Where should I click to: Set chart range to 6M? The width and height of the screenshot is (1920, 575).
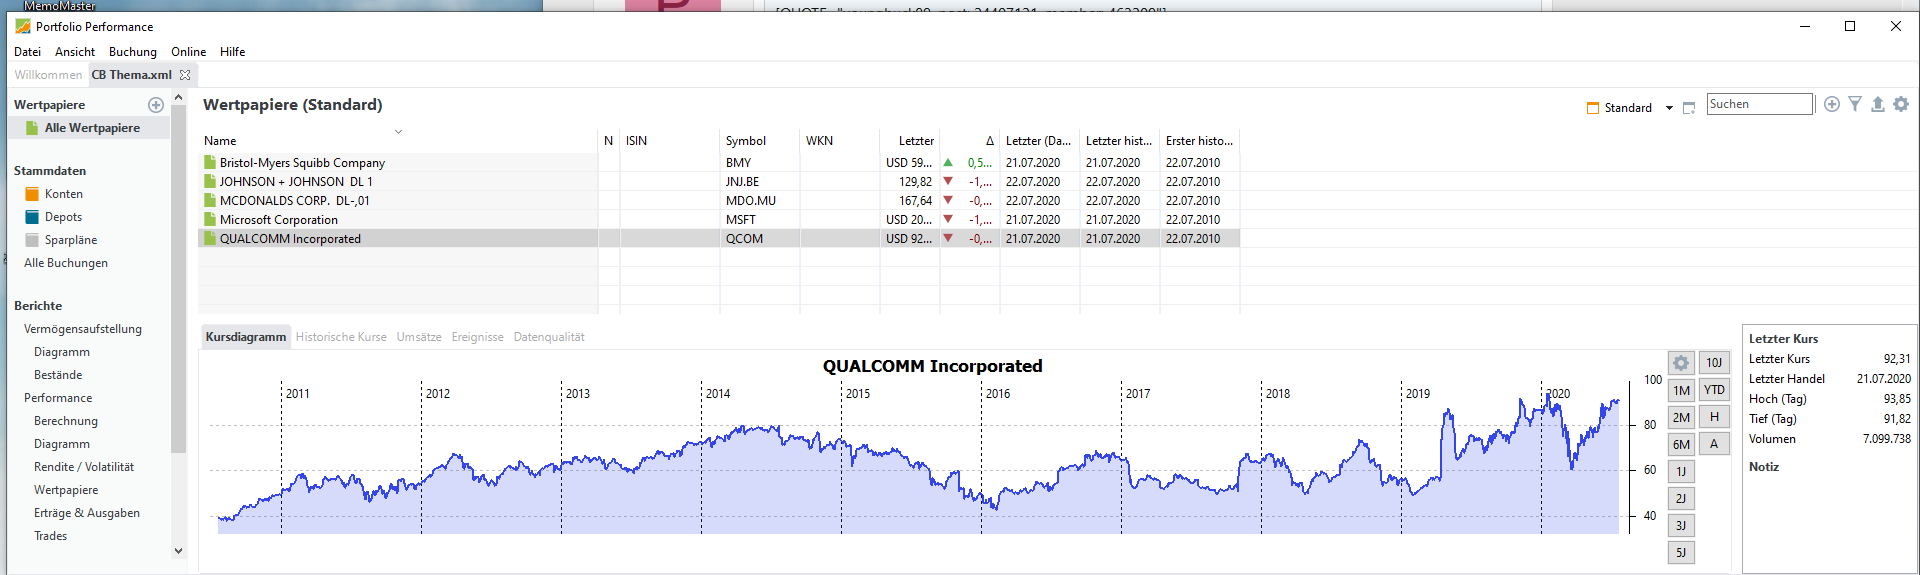pos(1681,444)
